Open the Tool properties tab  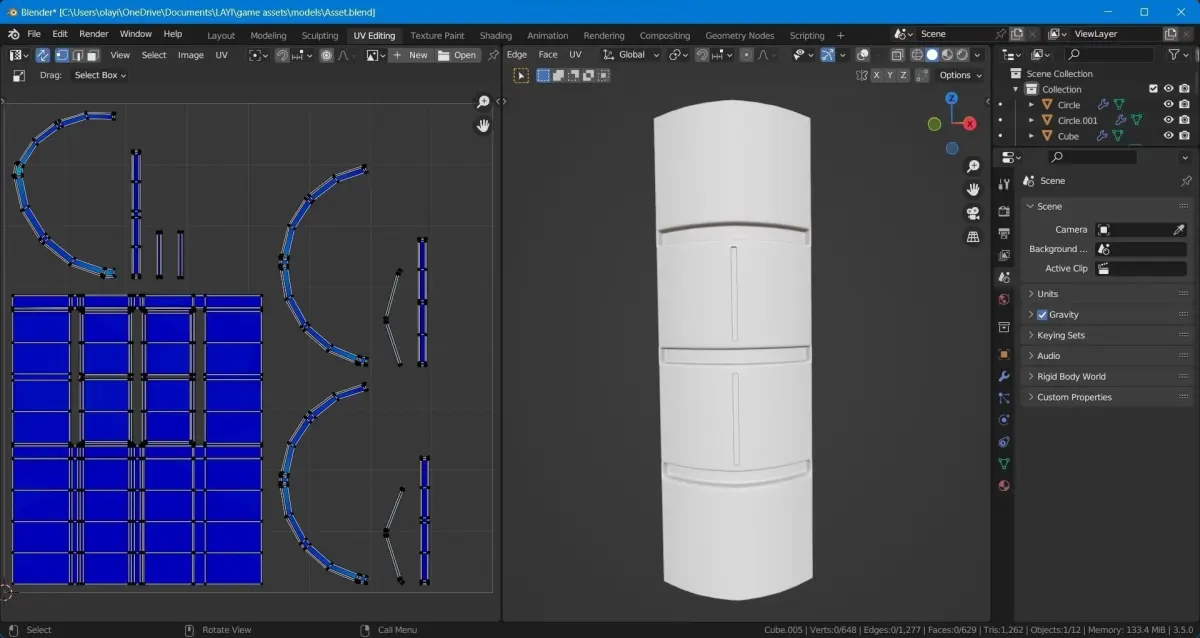(1004, 184)
